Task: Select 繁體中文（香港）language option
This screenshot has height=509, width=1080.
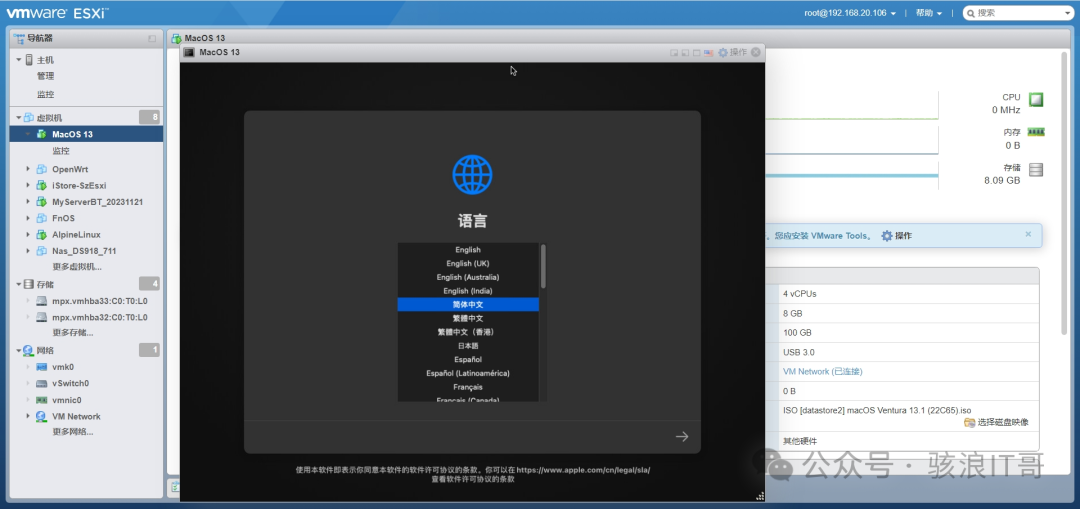Action: [x=468, y=332]
